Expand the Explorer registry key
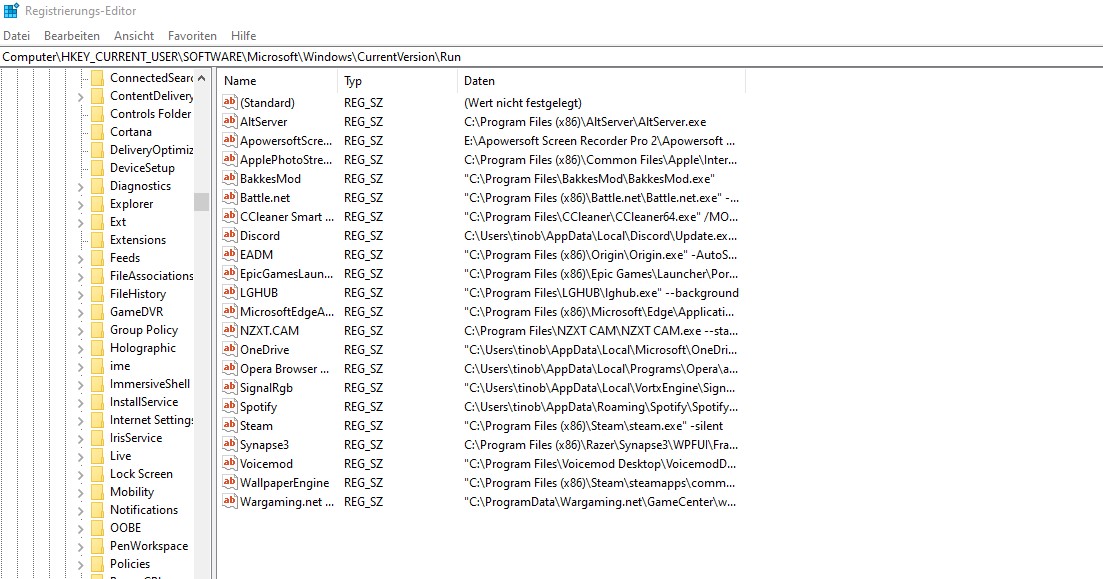 (80, 203)
